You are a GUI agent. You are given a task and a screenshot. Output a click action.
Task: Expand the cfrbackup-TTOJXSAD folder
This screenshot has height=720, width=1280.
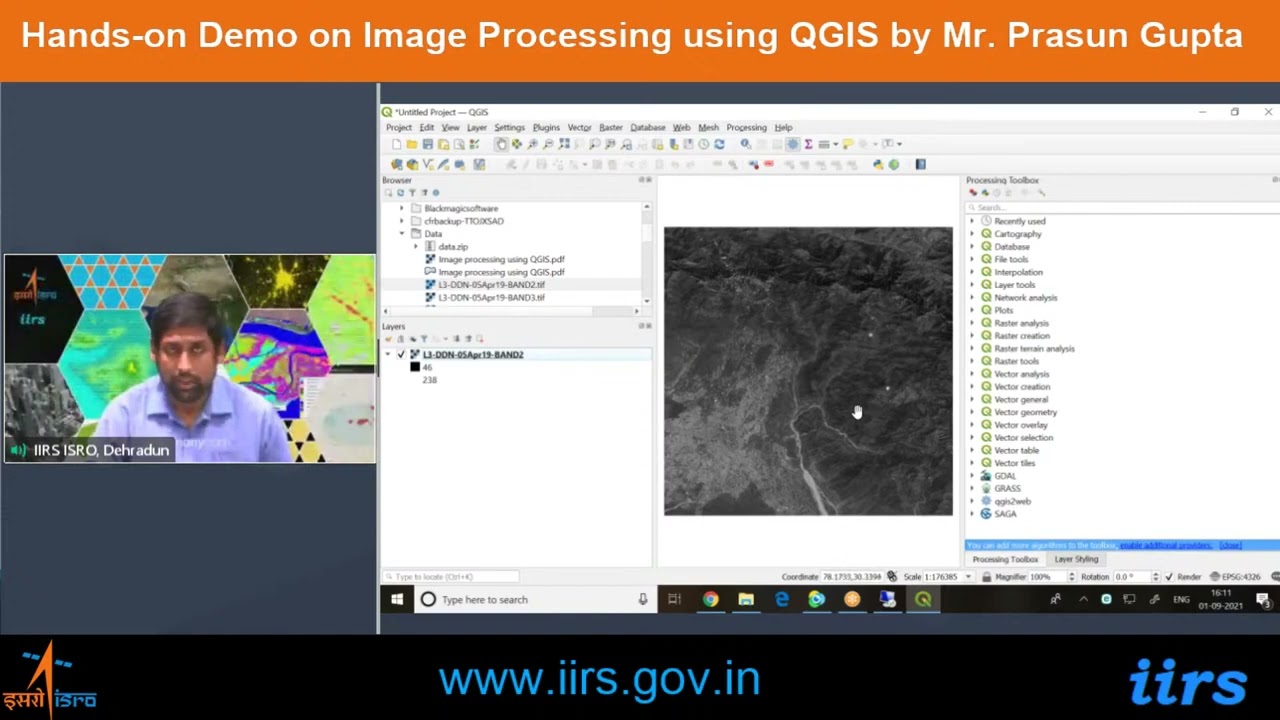(x=402, y=222)
